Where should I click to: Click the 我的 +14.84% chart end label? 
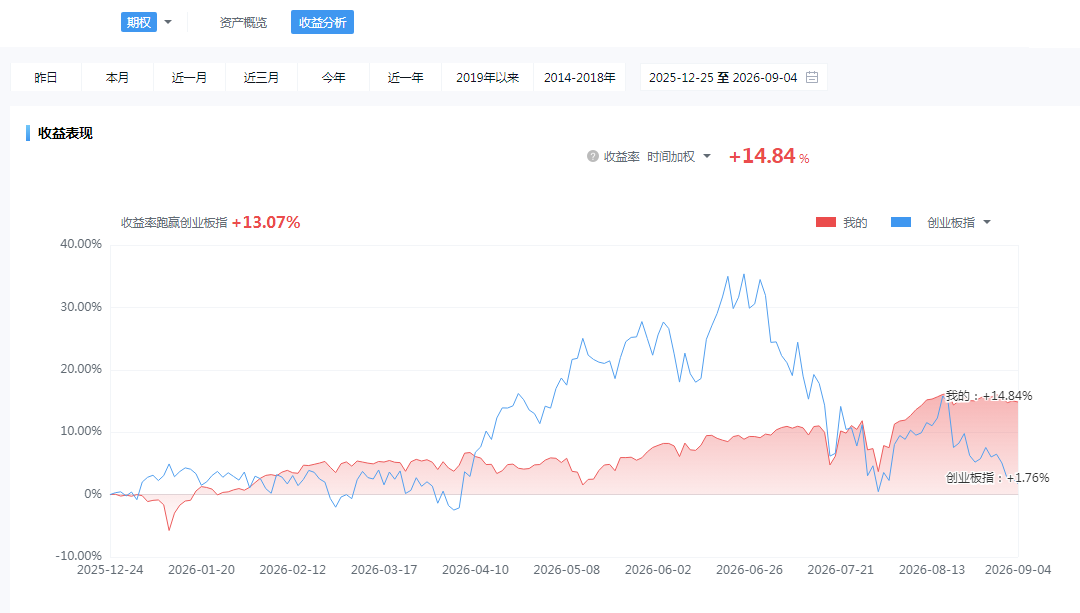(988, 395)
